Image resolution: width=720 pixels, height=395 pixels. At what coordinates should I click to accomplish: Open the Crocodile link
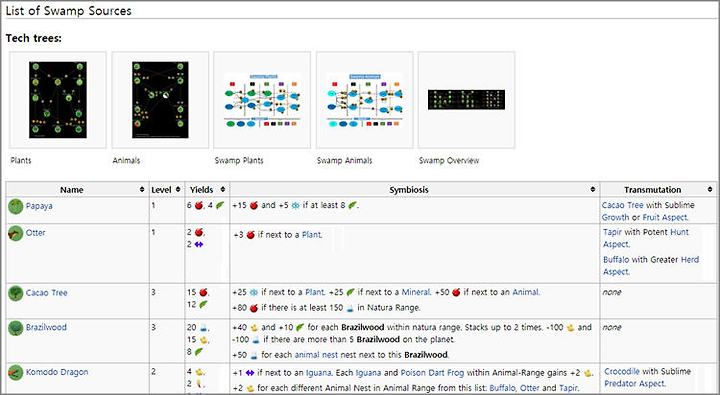622,371
